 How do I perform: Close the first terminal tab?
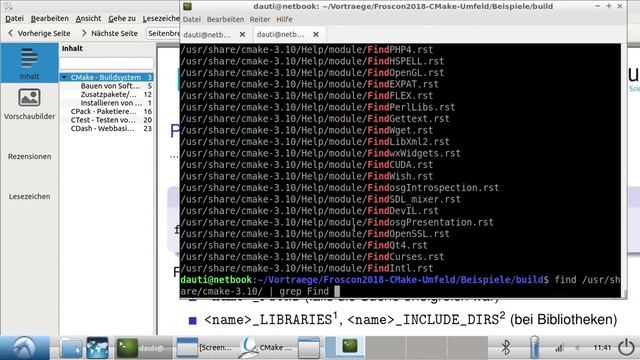click(242, 35)
